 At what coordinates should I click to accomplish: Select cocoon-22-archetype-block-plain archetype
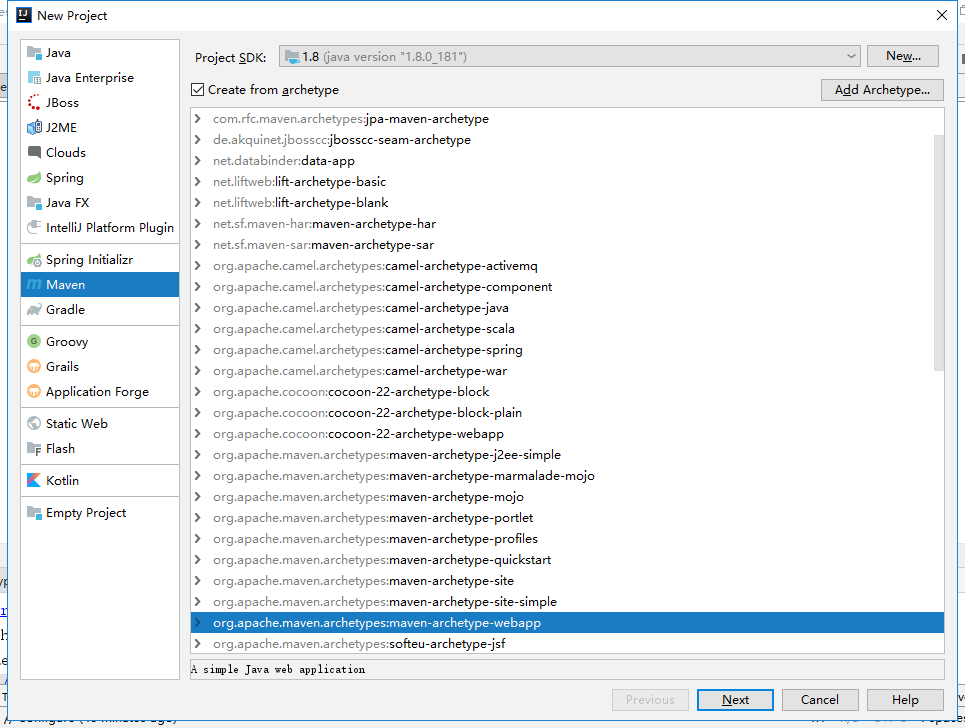point(567,412)
